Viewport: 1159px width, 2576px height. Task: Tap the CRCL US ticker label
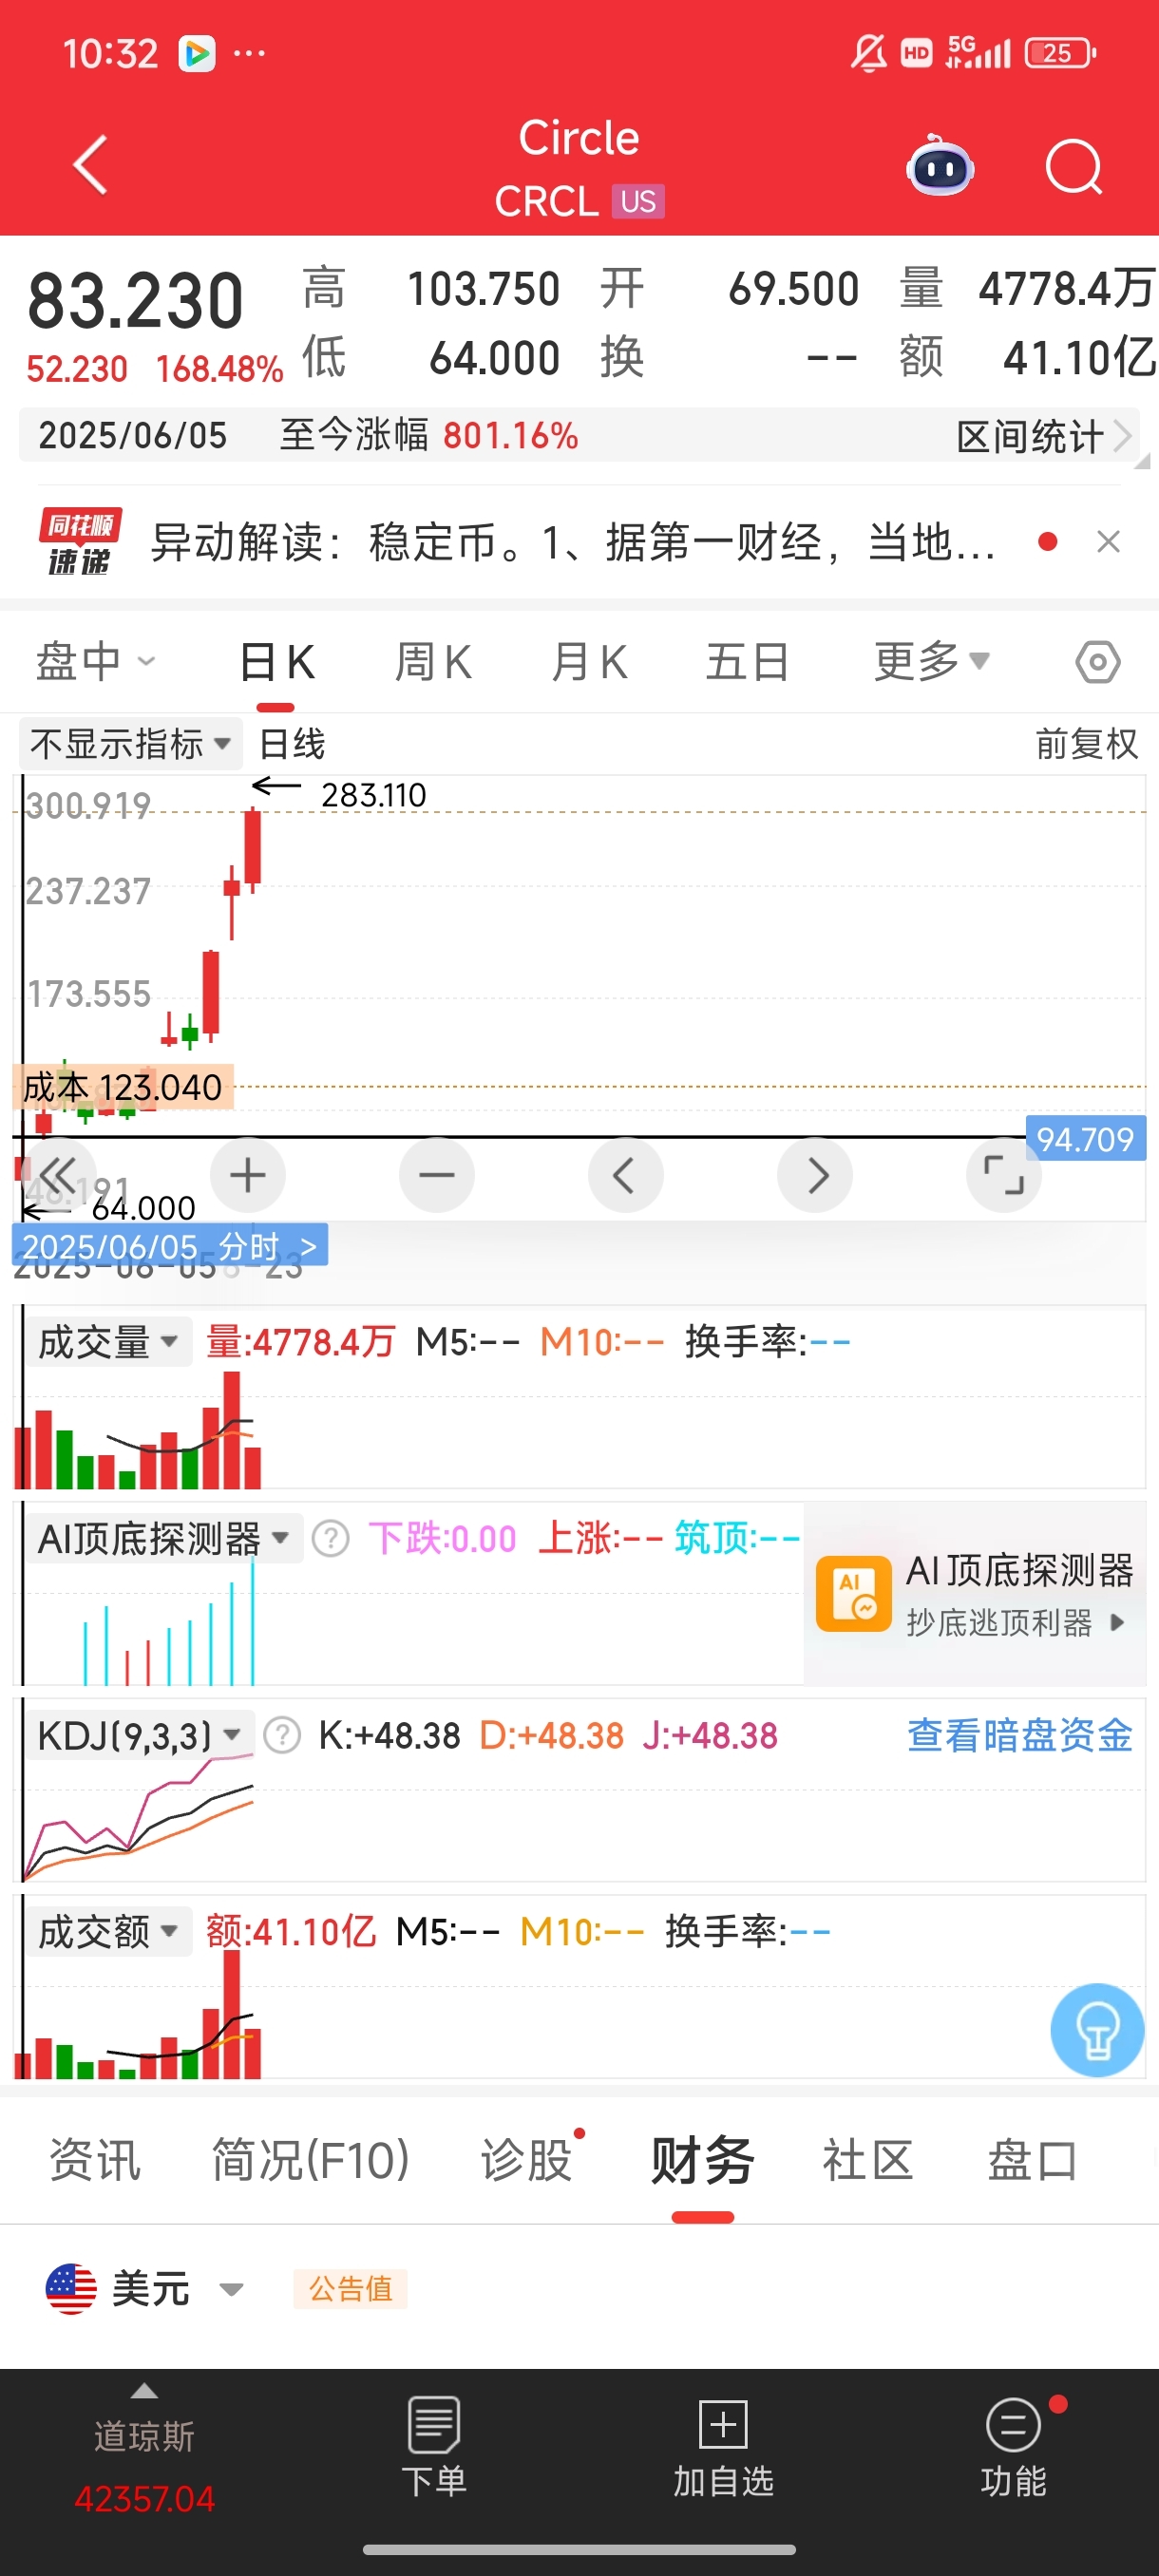pos(579,202)
